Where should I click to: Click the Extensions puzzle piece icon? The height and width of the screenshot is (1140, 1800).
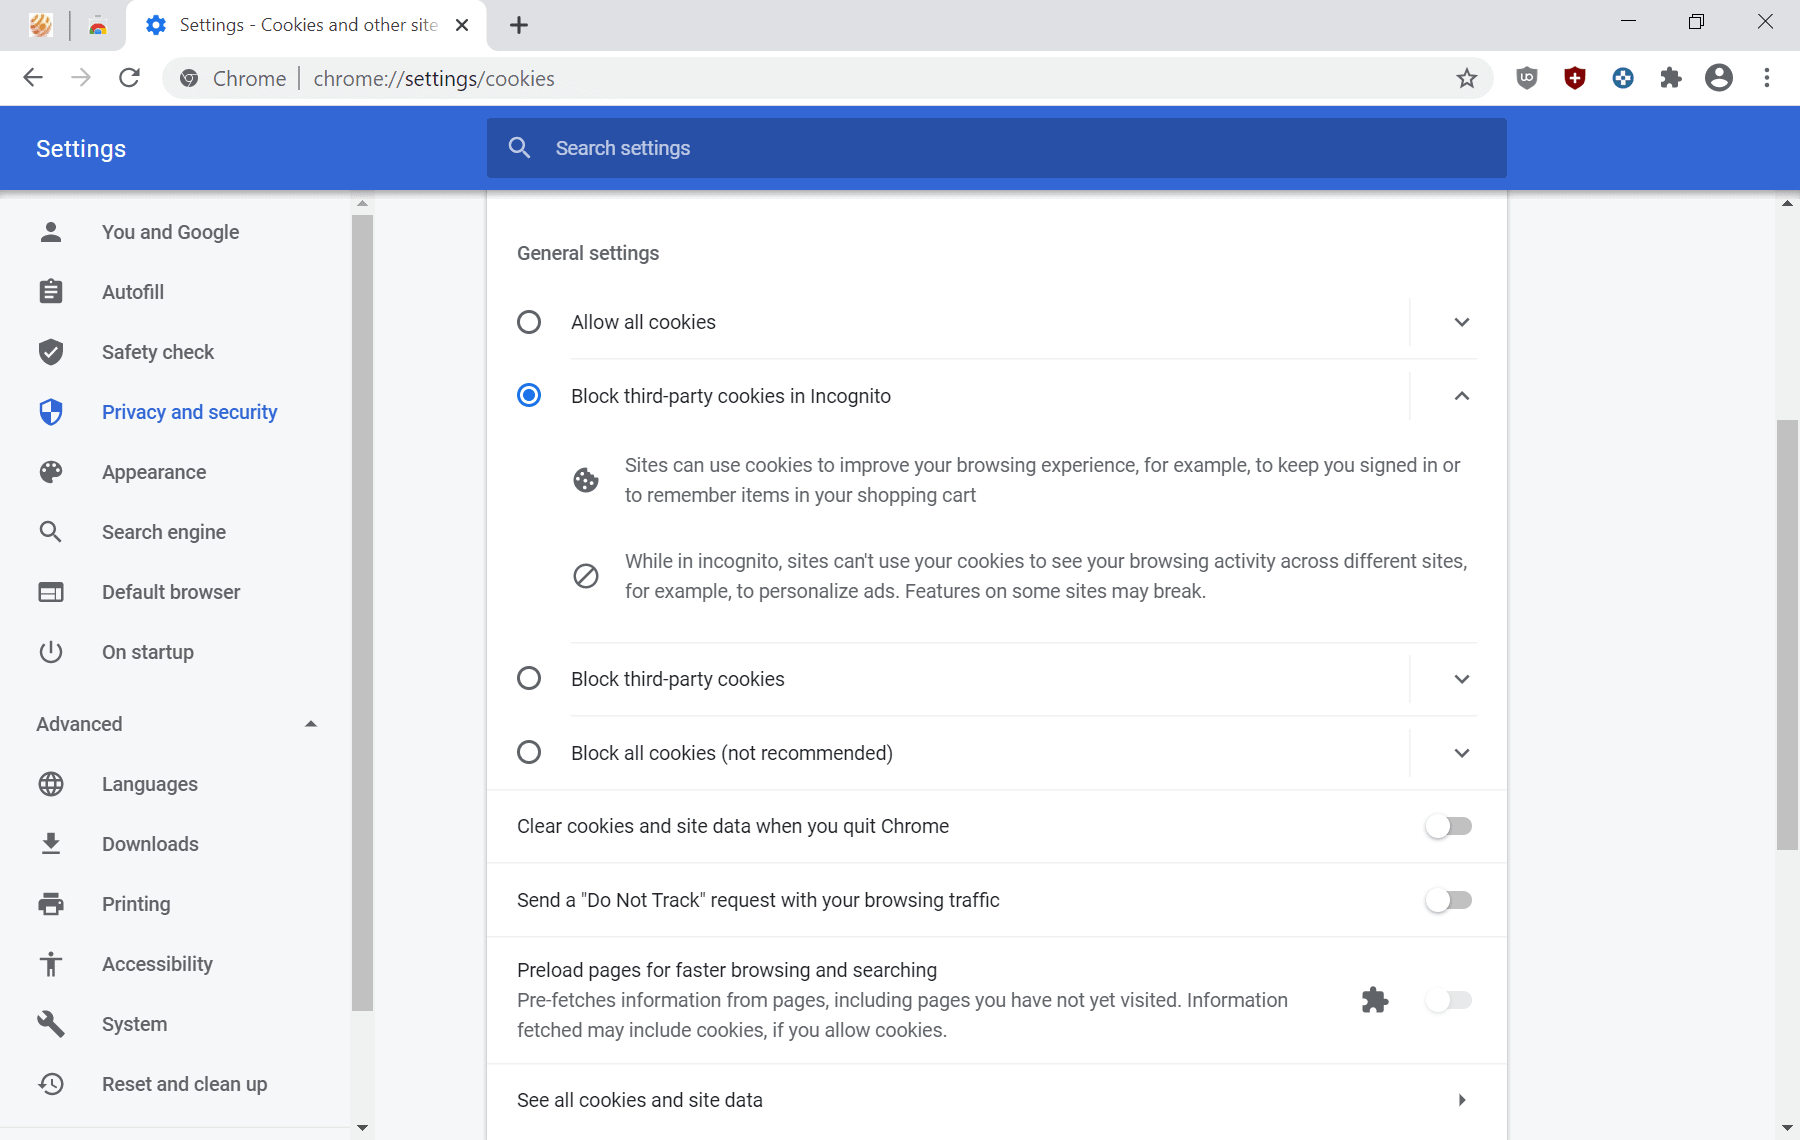1671,78
